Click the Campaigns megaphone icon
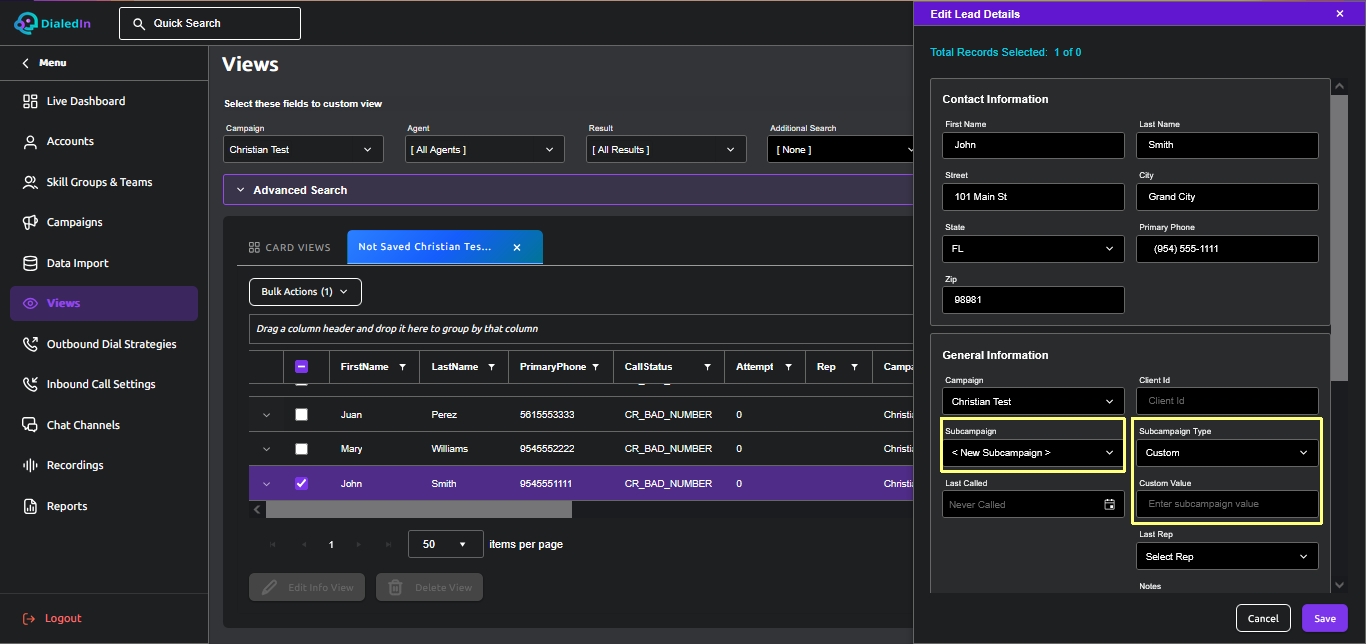Viewport: 1366px width, 644px height. click(30, 222)
